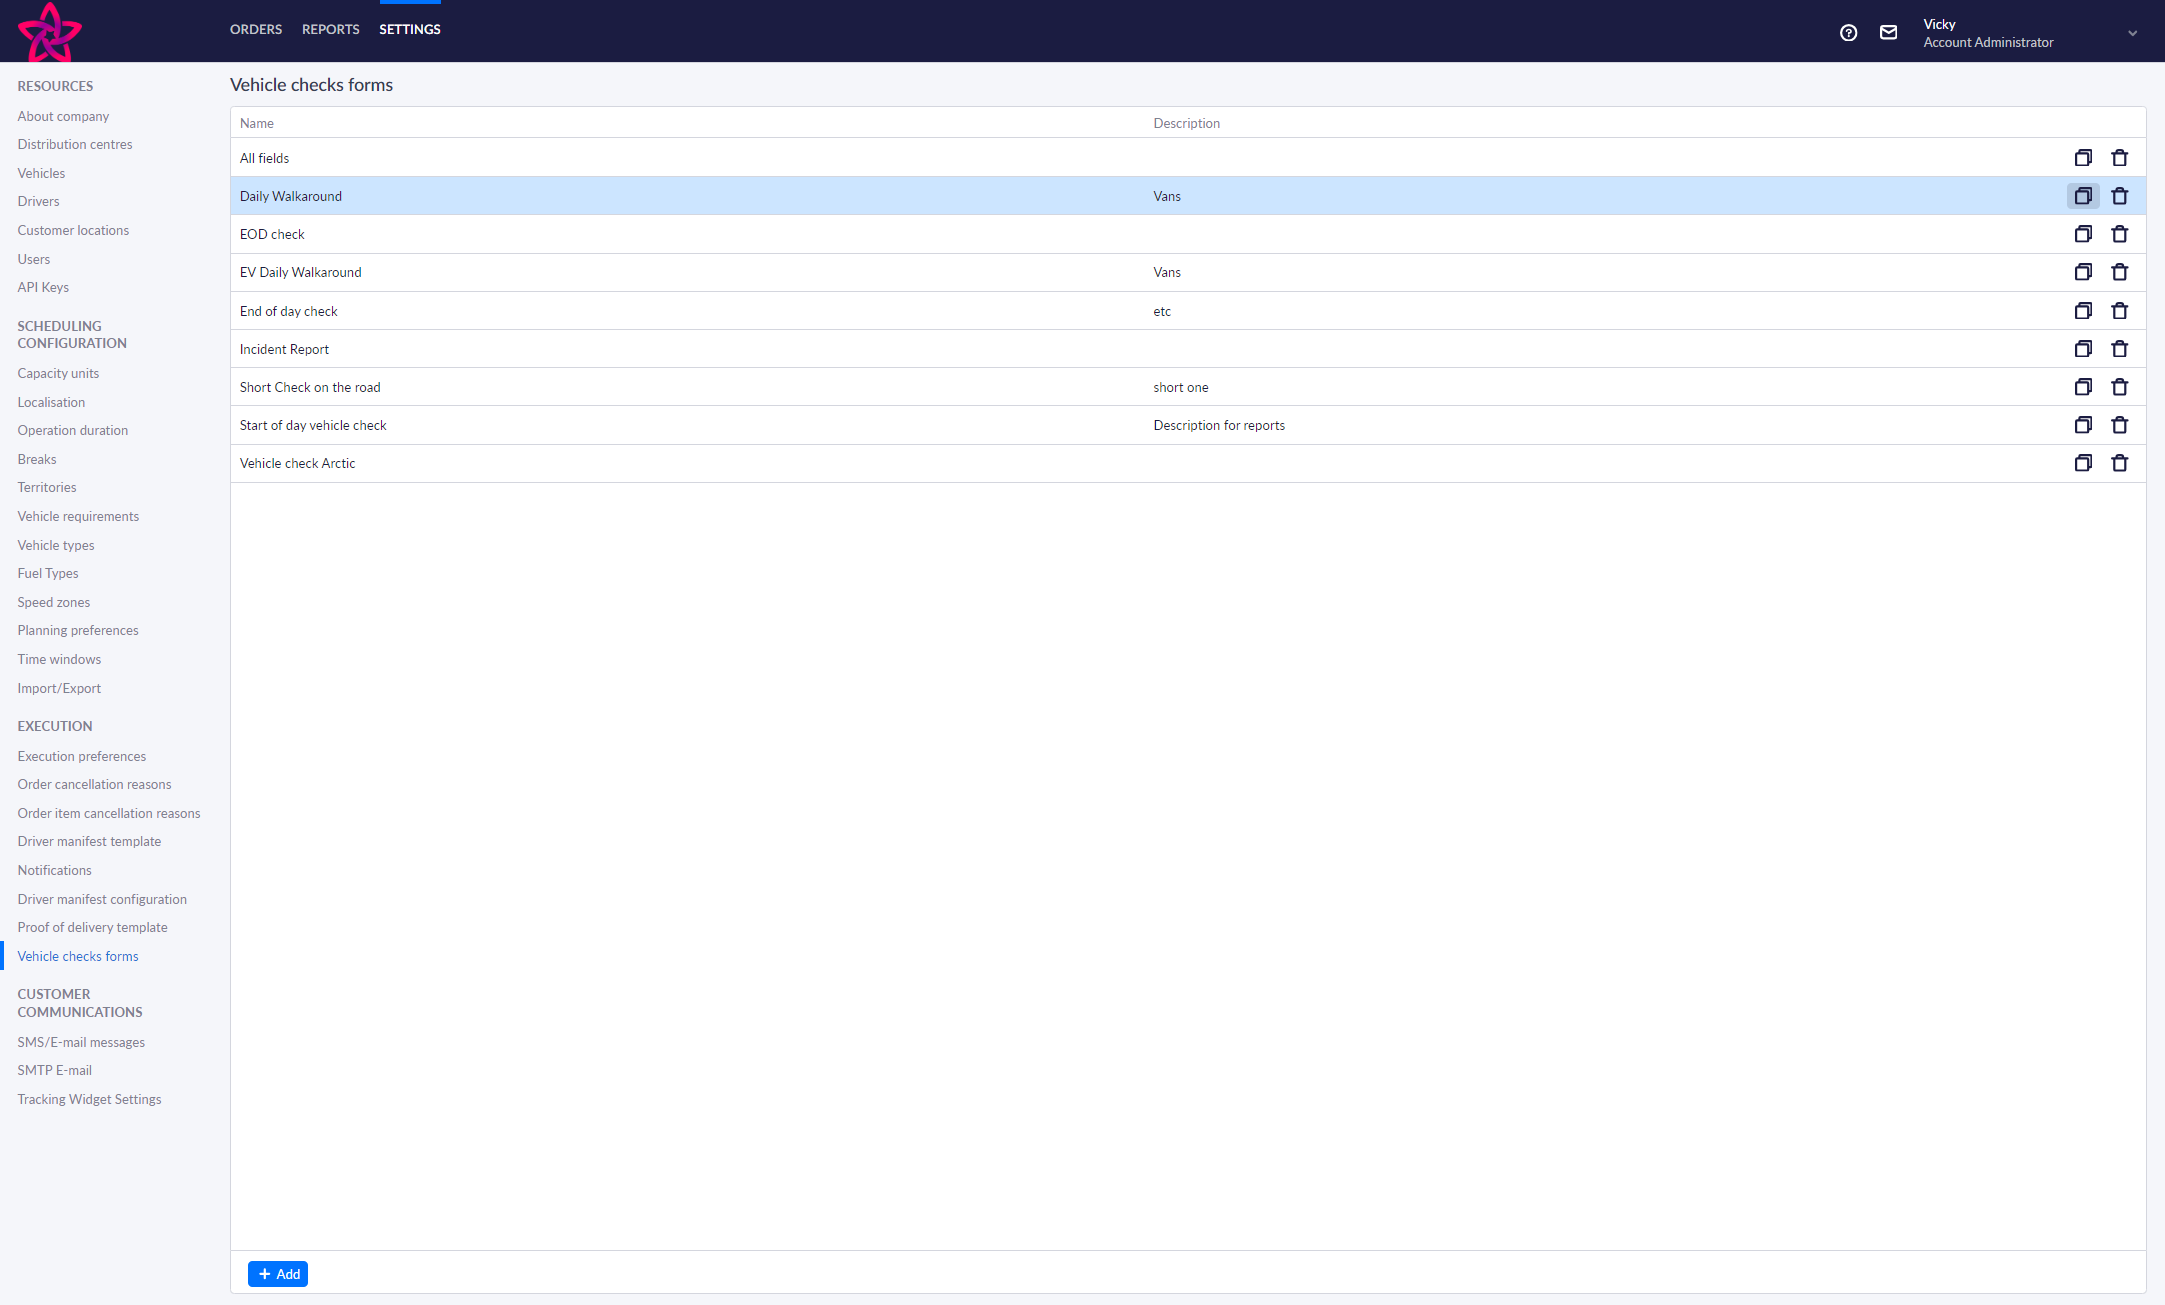This screenshot has height=1305, width=2165.
Task: Add a new vehicle check form
Action: [278, 1274]
